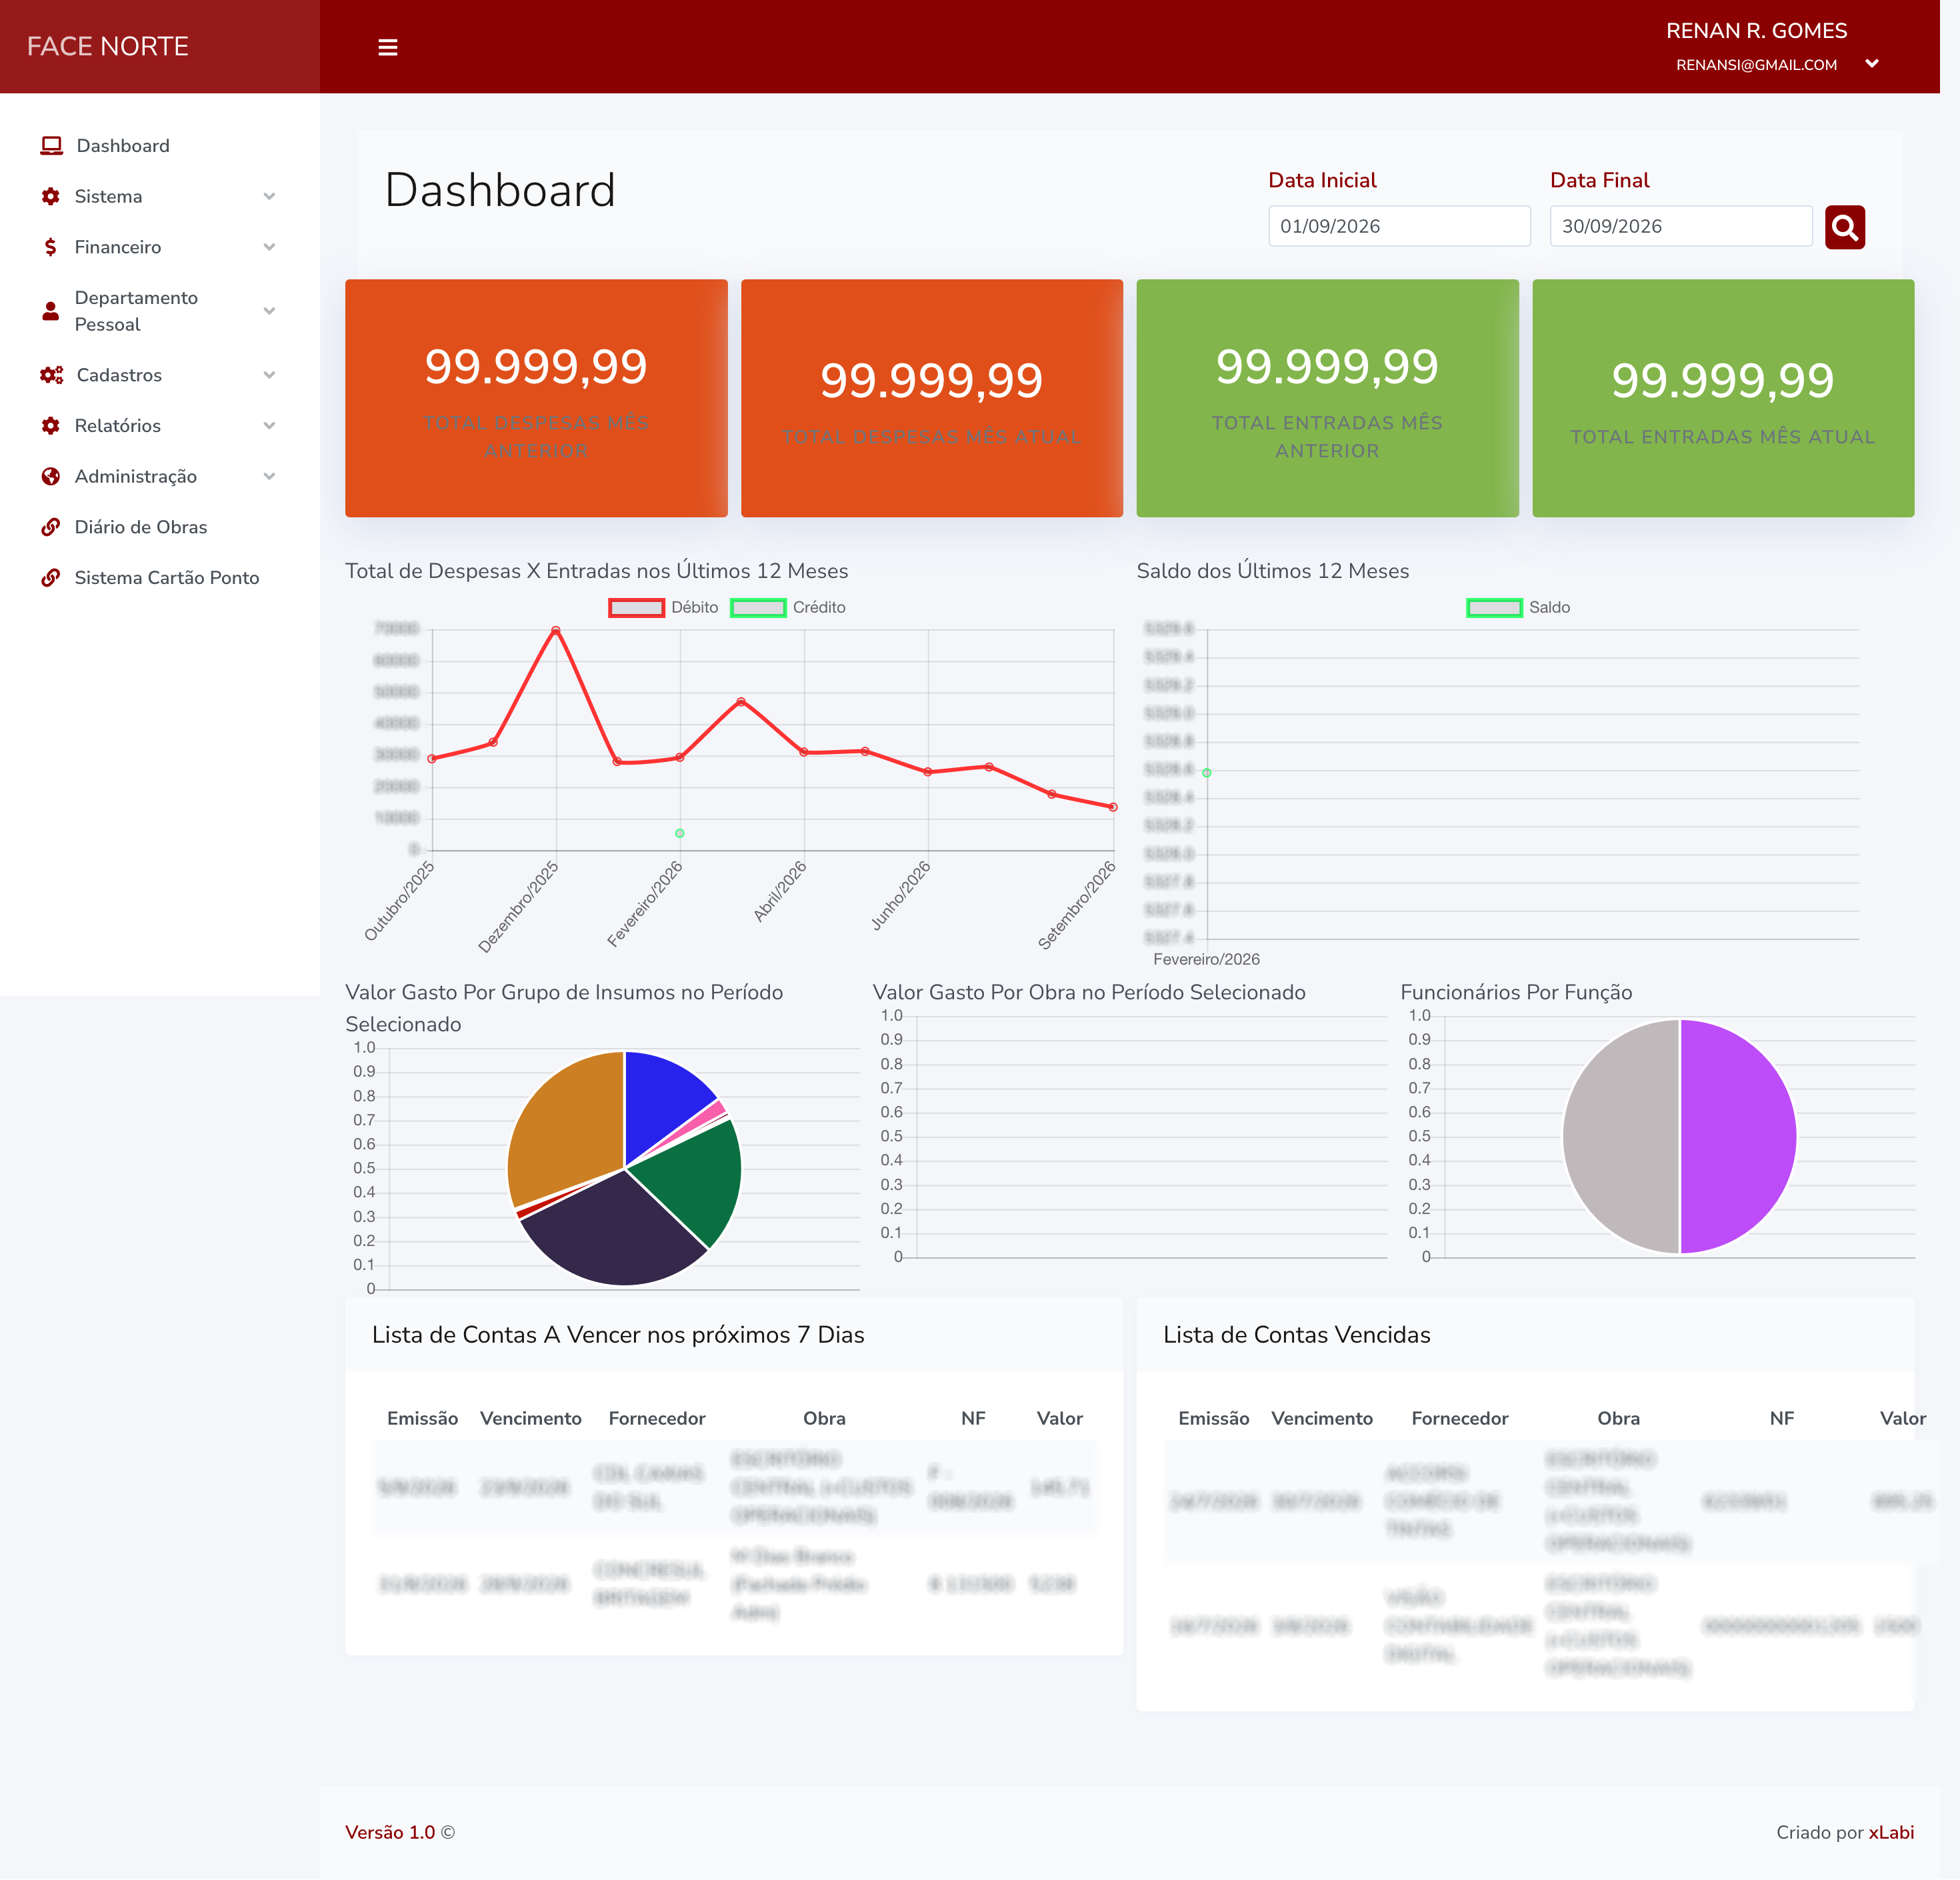Click Emissão header in Contas Vencidas table
The height and width of the screenshot is (1880, 1960).
(1213, 1418)
